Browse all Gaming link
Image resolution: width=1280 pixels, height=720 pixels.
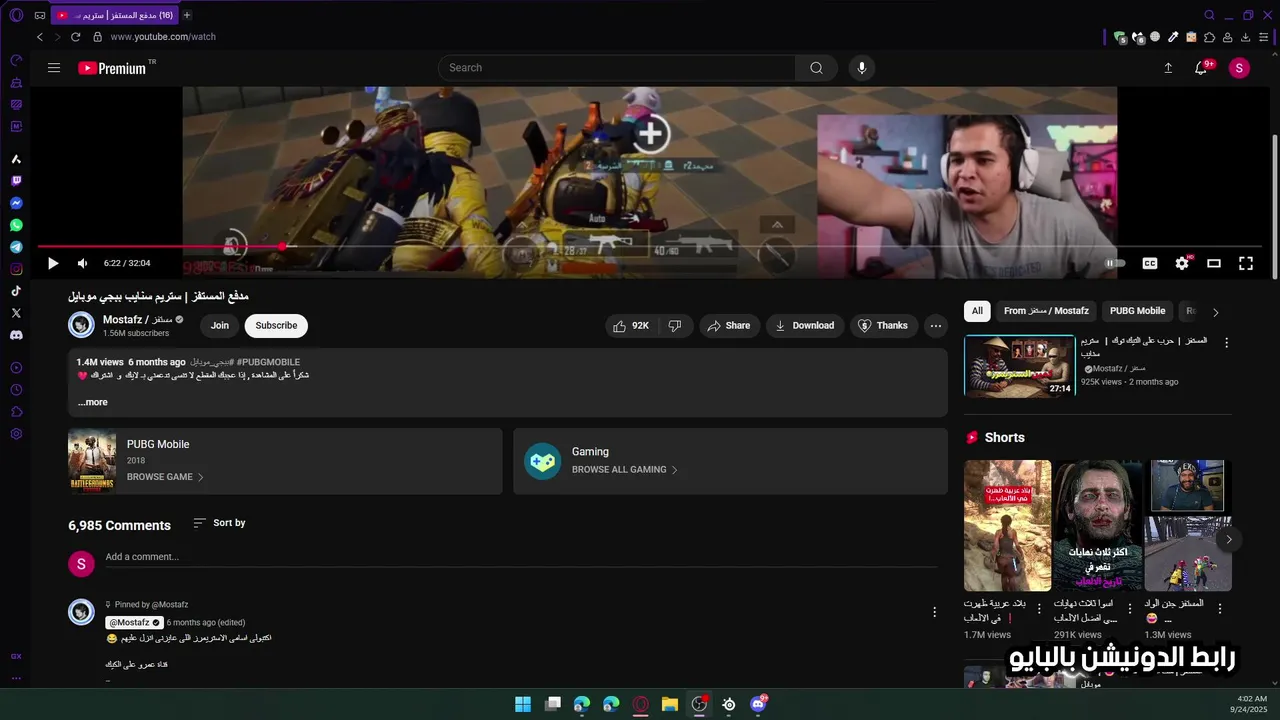pos(625,470)
